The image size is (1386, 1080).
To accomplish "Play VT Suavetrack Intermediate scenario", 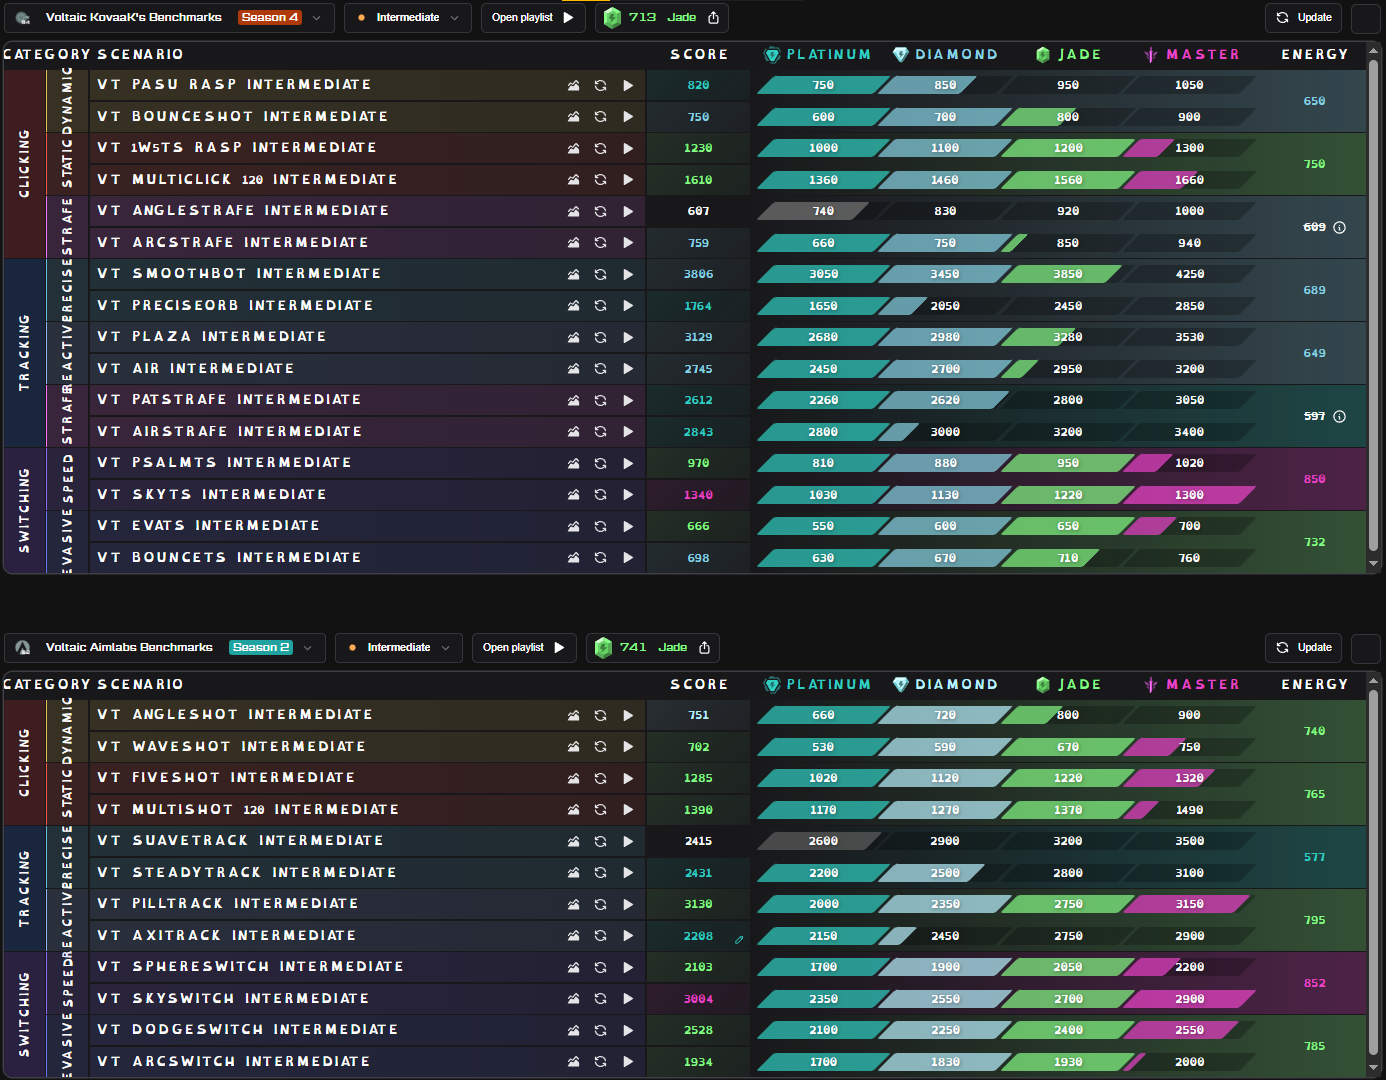I will [x=628, y=841].
